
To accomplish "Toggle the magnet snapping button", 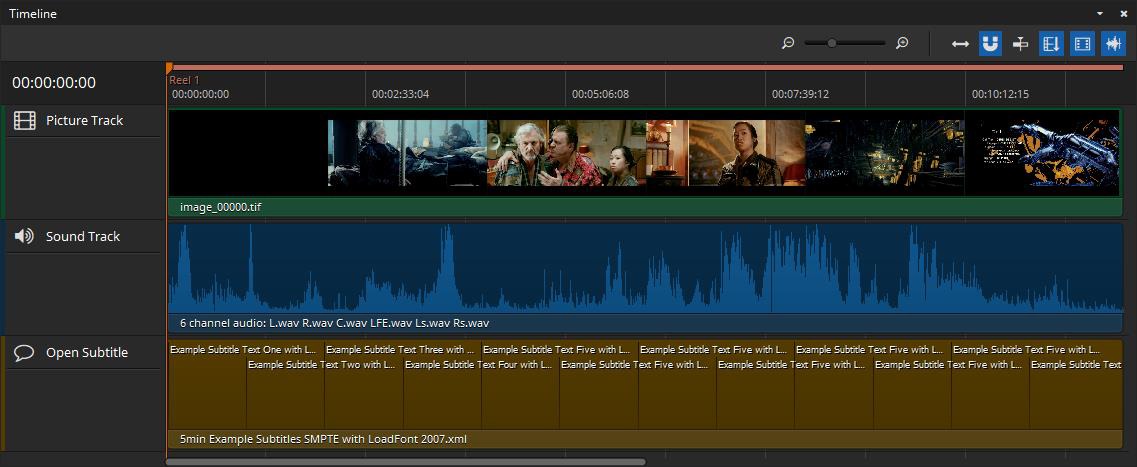I will [x=990, y=43].
